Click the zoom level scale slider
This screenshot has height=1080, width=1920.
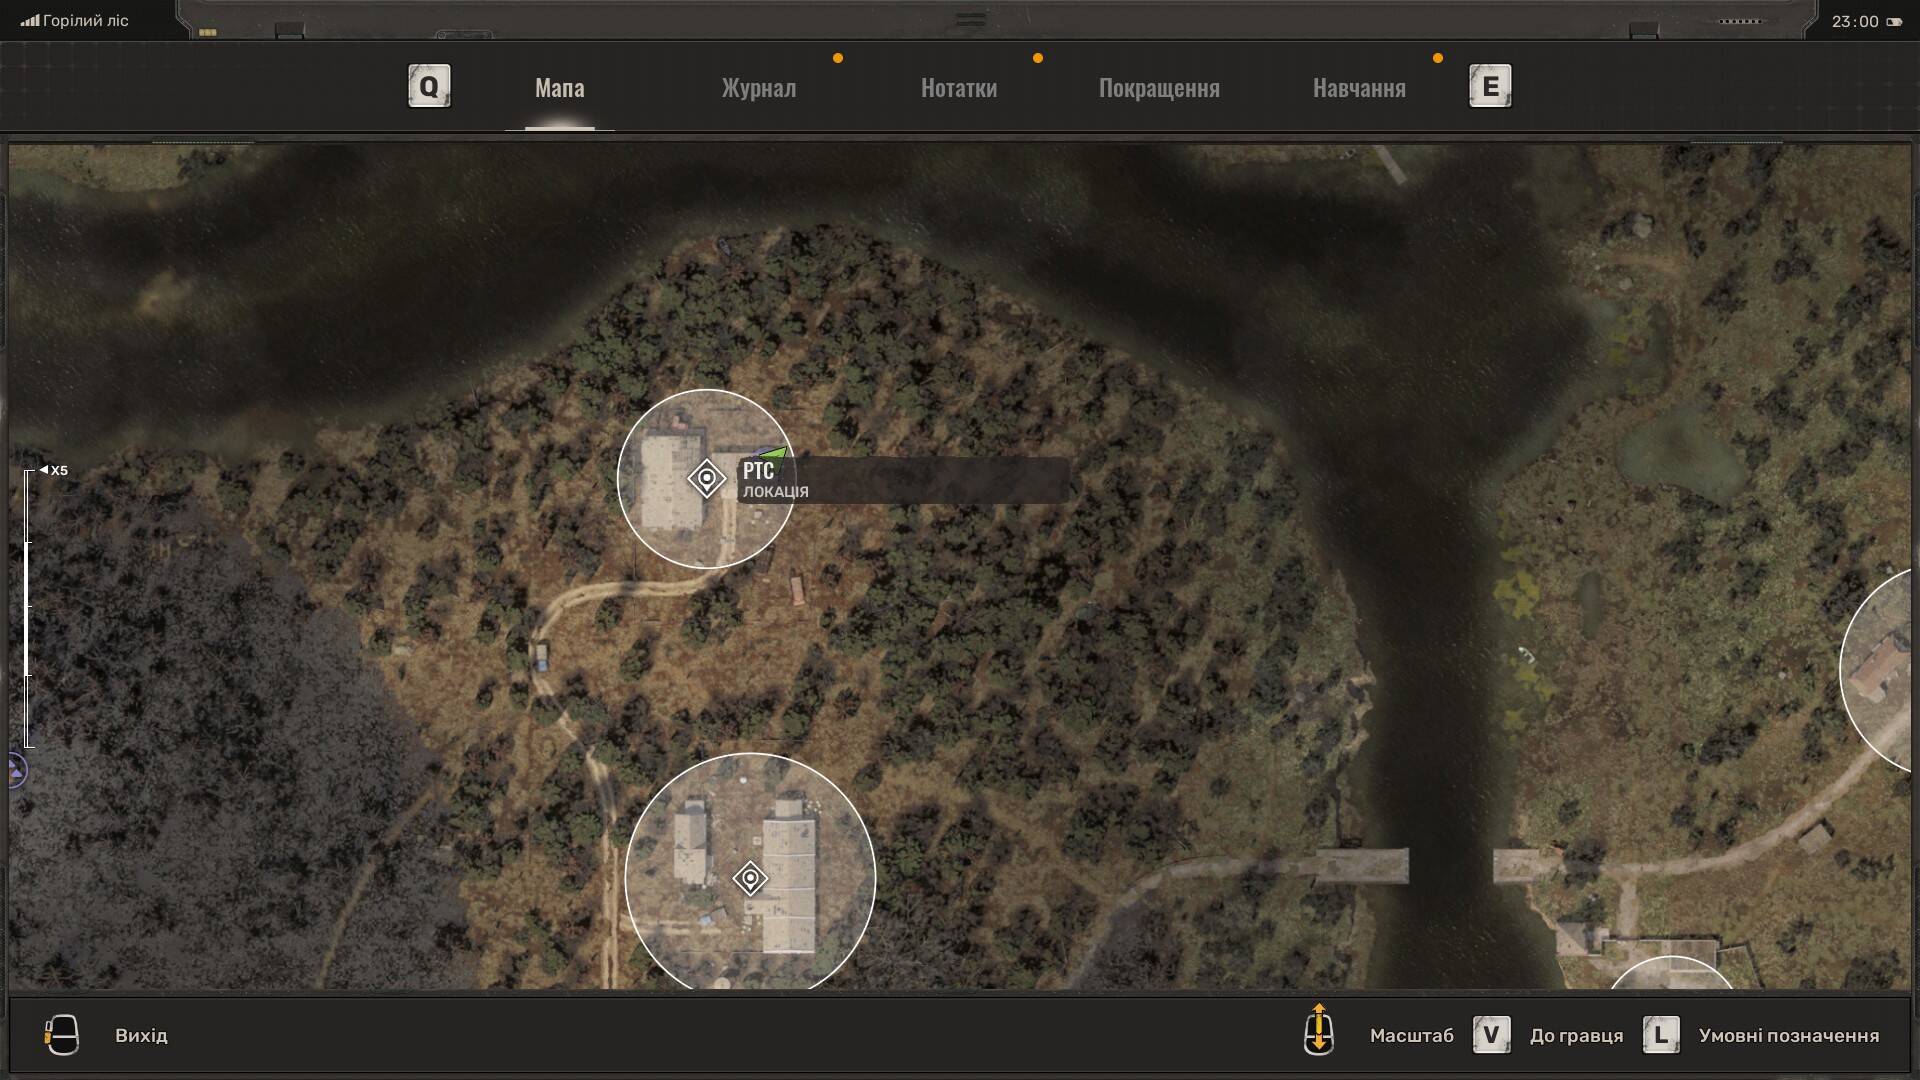[x=29, y=609]
